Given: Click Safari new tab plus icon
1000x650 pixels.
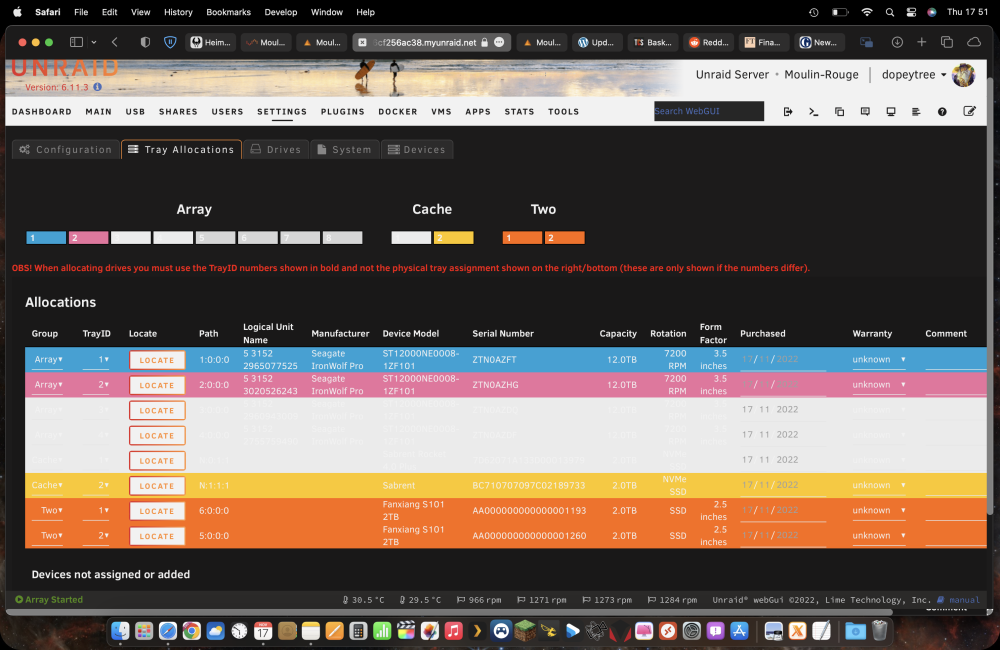Looking at the screenshot, I should pyautogui.click(x=922, y=42).
